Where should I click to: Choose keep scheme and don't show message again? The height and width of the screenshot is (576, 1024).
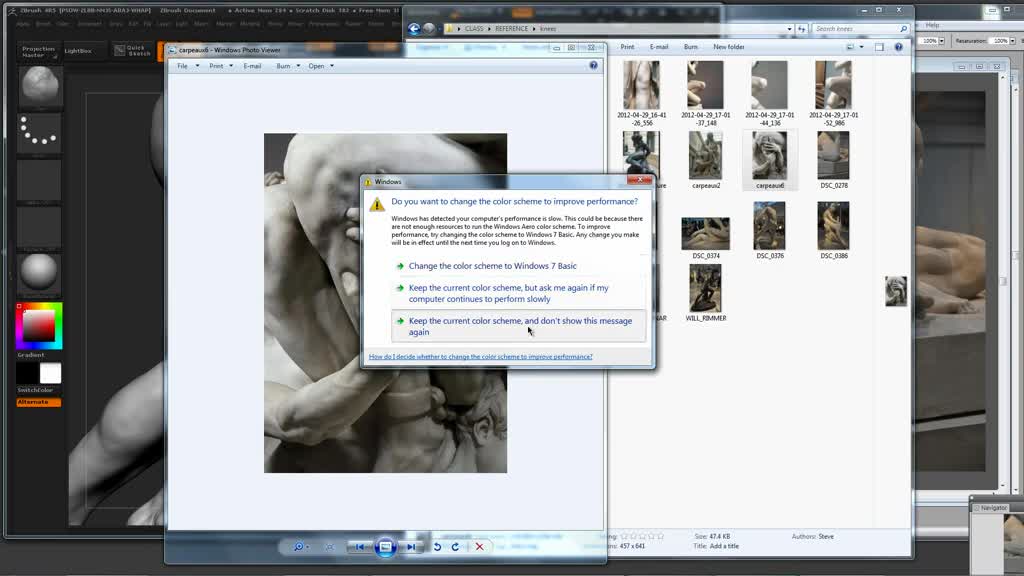pyautogui.click(x=519, y=326)
